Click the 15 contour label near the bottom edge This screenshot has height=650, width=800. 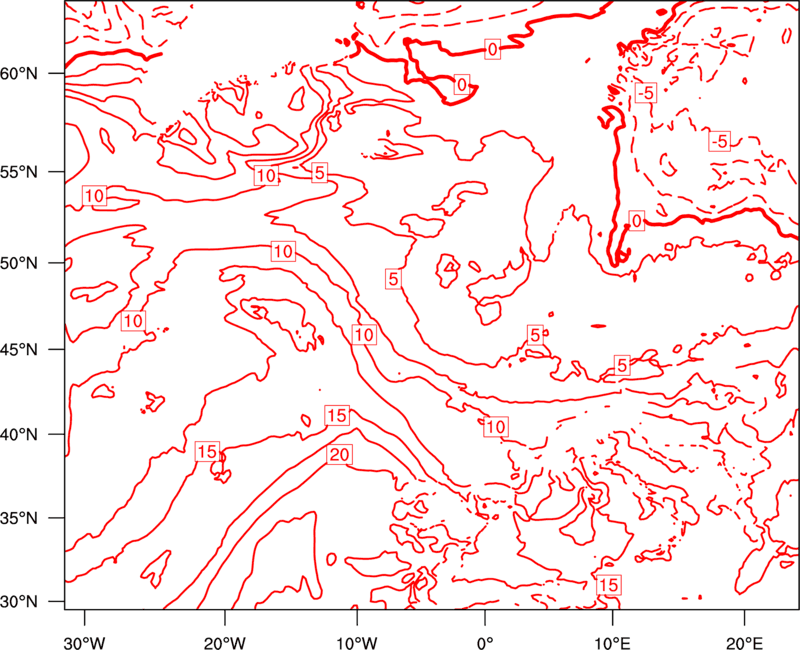coord(608,585)
